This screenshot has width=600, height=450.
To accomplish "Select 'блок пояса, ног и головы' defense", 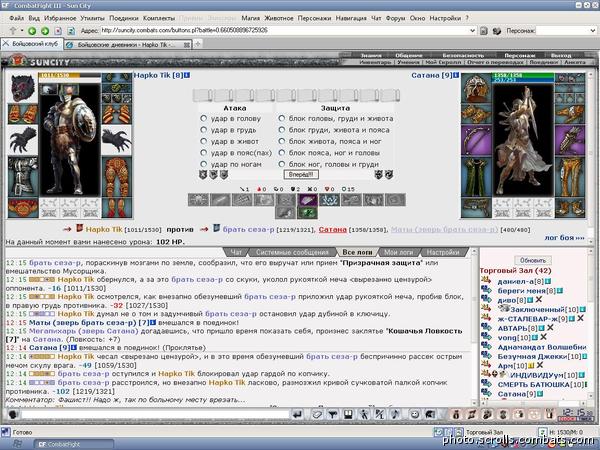I will pyautogui.click(x=282, y=153).
